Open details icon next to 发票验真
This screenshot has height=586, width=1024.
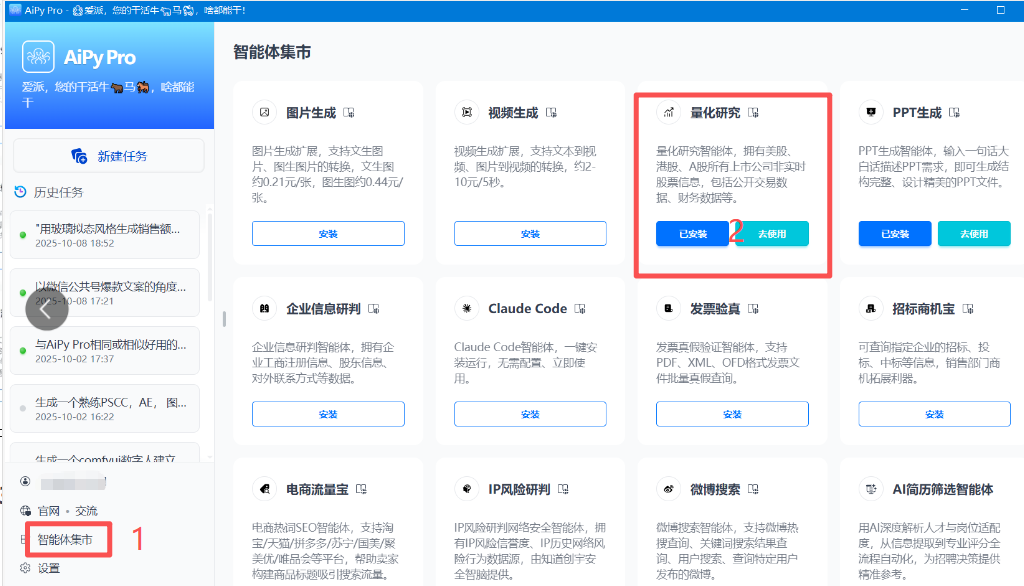pos(754,309)
